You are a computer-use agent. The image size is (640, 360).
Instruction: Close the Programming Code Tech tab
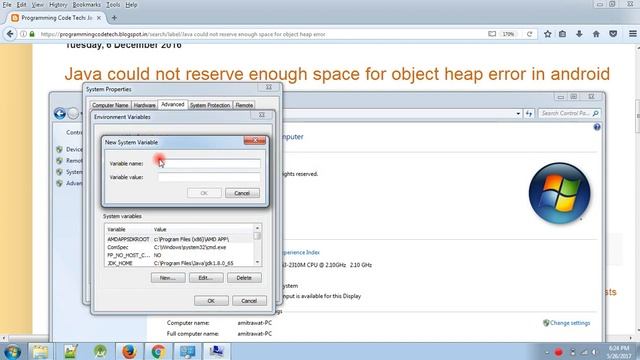pyautogui.click(x=99, y=18)
